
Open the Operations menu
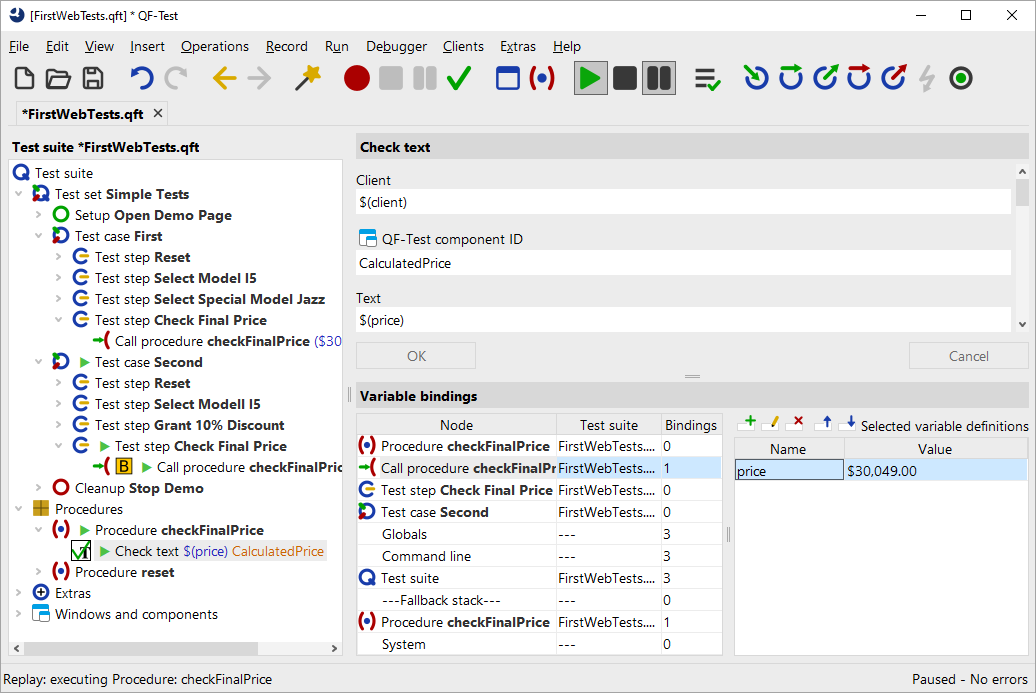coord(215,46)
